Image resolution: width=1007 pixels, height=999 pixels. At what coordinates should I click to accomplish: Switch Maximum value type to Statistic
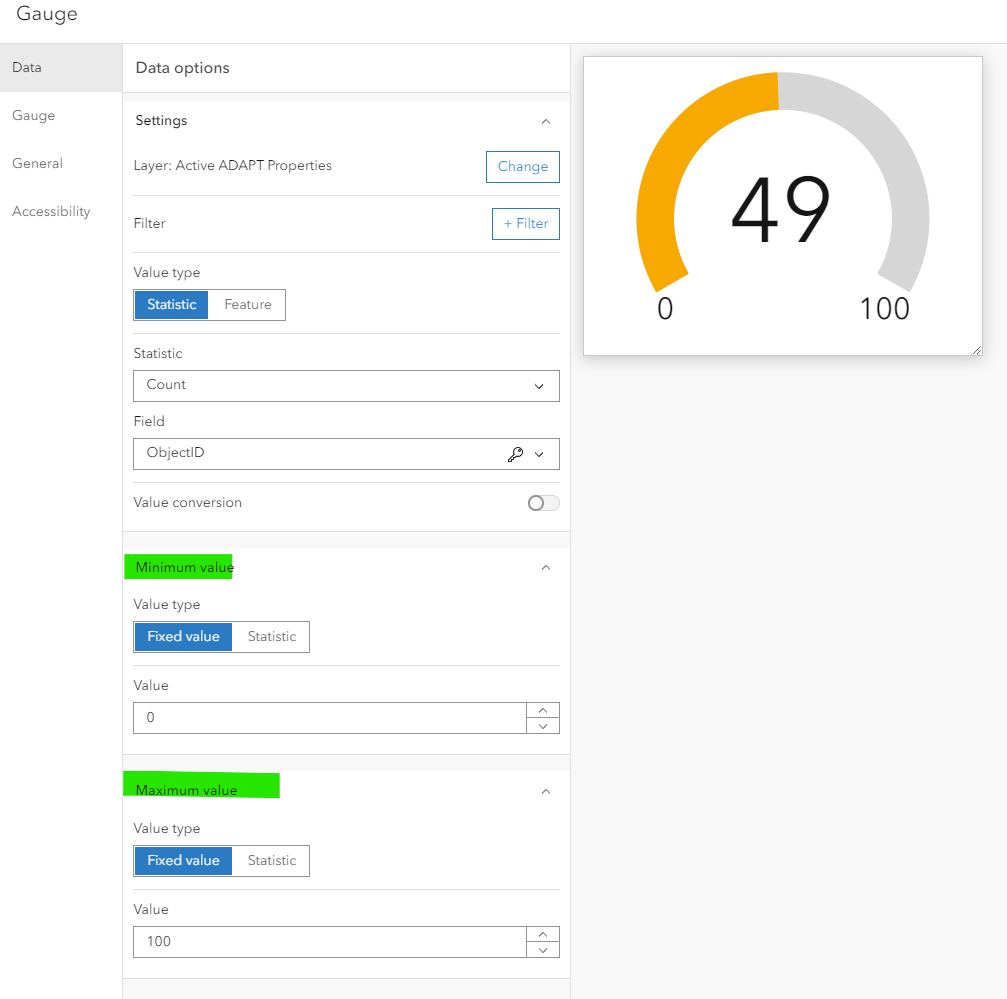270,860
